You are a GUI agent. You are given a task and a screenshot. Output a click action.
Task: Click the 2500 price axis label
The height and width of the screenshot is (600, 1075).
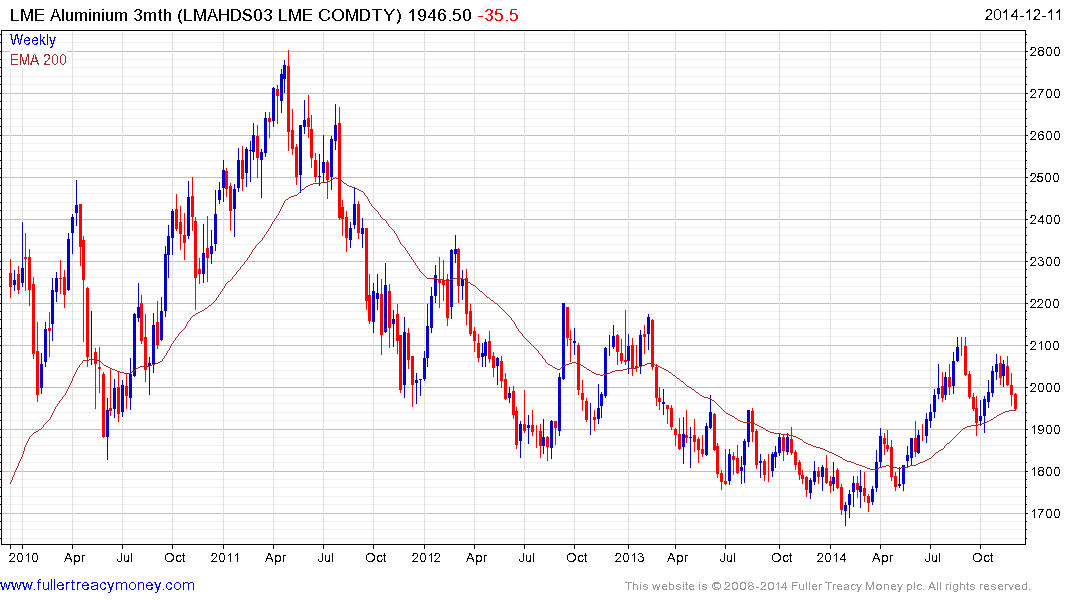click(1045, 178)
